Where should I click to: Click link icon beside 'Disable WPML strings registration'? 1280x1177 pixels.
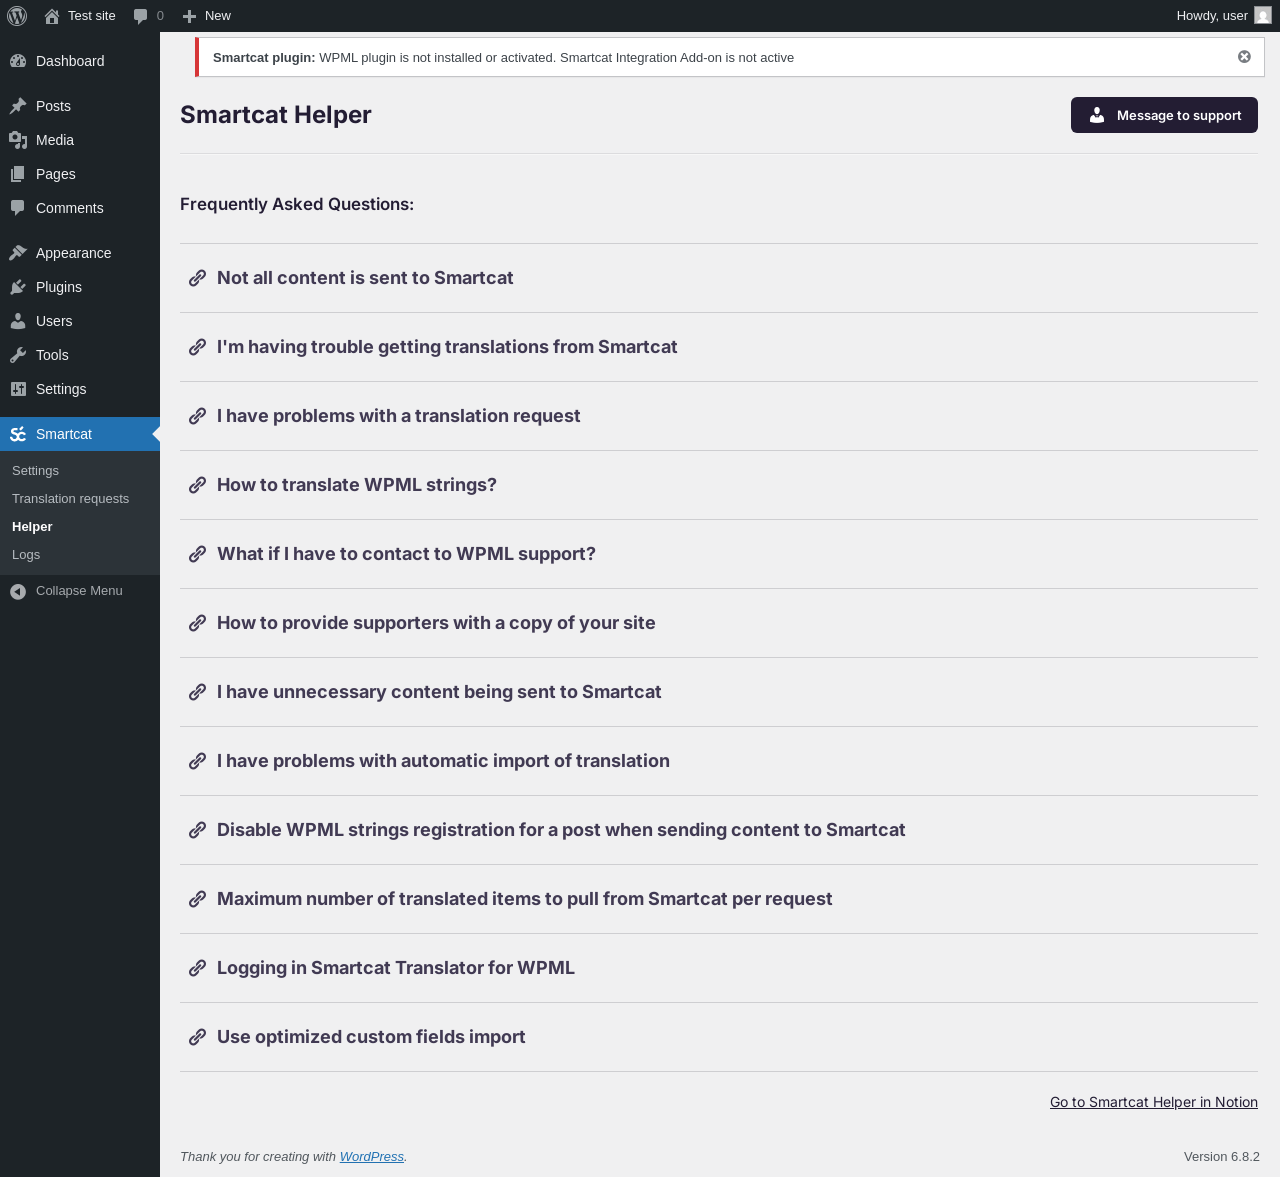click(x=198, y=830)
